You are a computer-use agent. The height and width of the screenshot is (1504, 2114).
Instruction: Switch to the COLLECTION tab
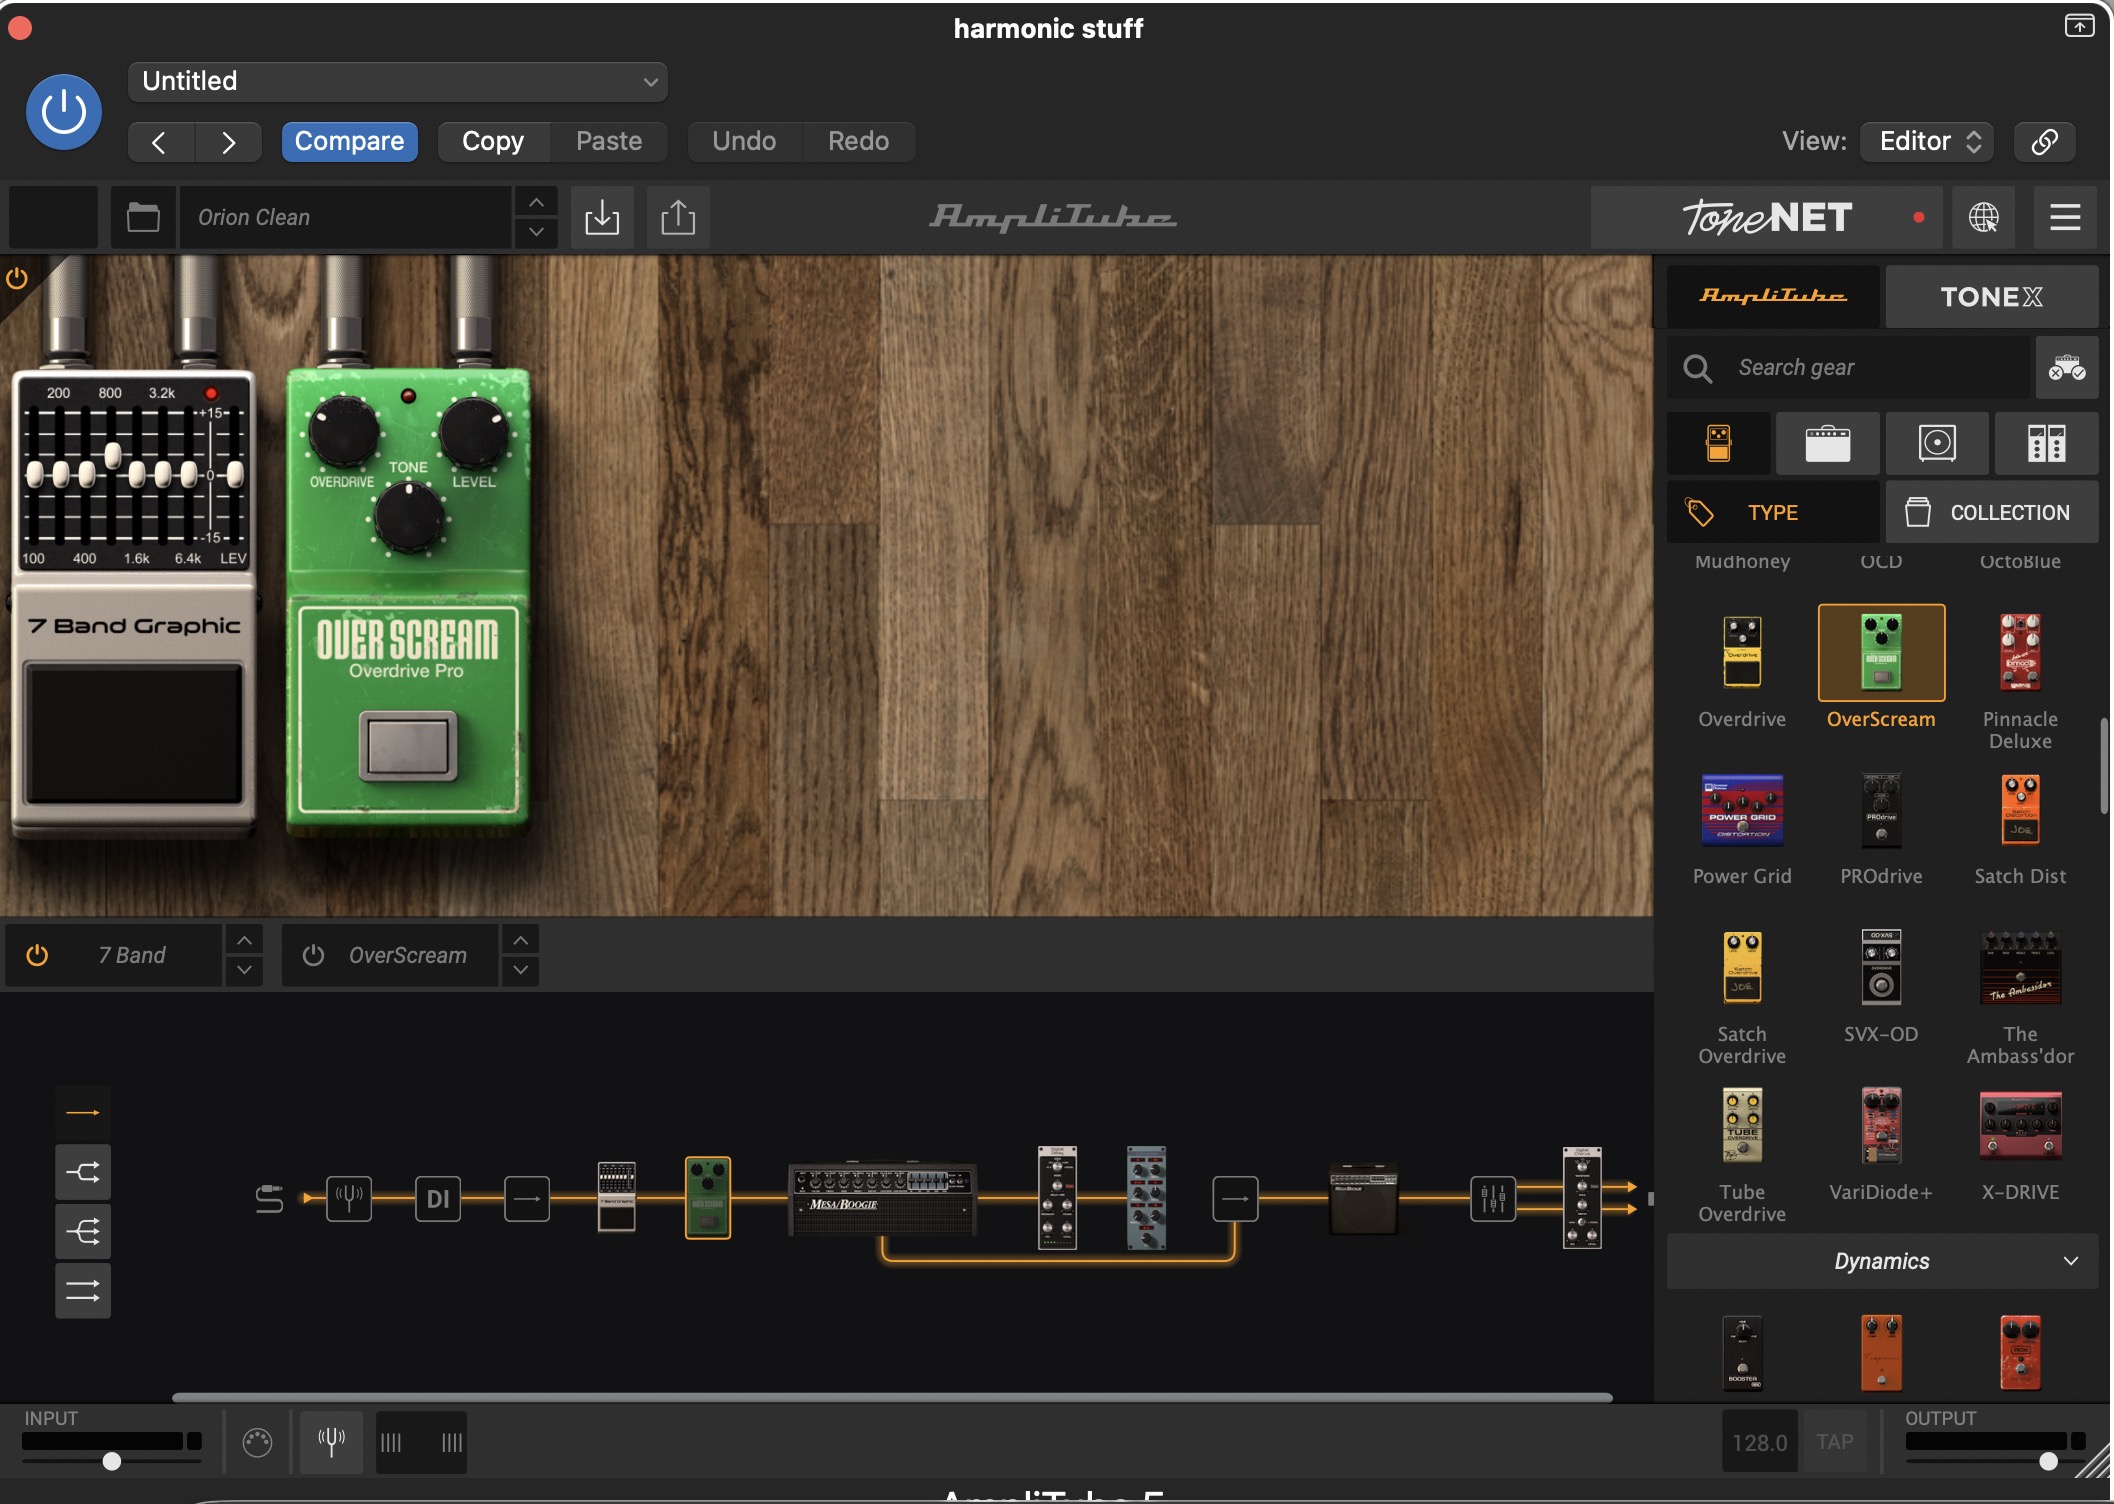point(1991,512)
